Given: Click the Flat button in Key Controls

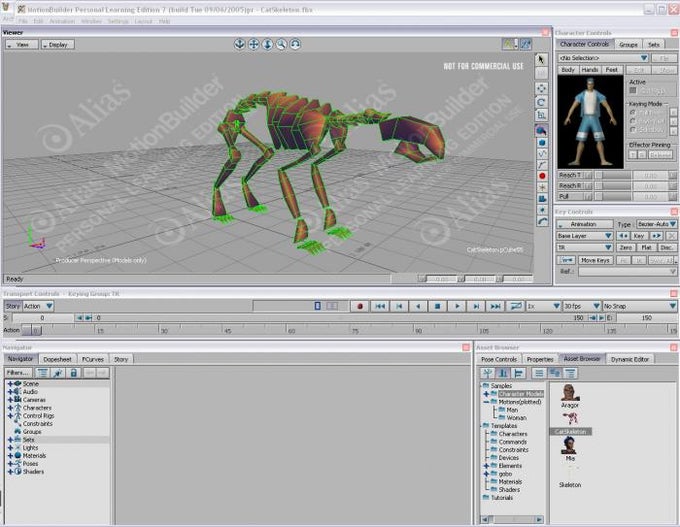Looking at the screenshot, I should 647,248.
